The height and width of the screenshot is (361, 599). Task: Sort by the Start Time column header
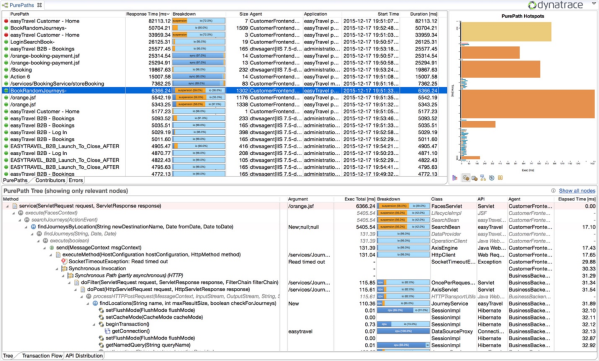pyautogui.click(x=371, y=14)
